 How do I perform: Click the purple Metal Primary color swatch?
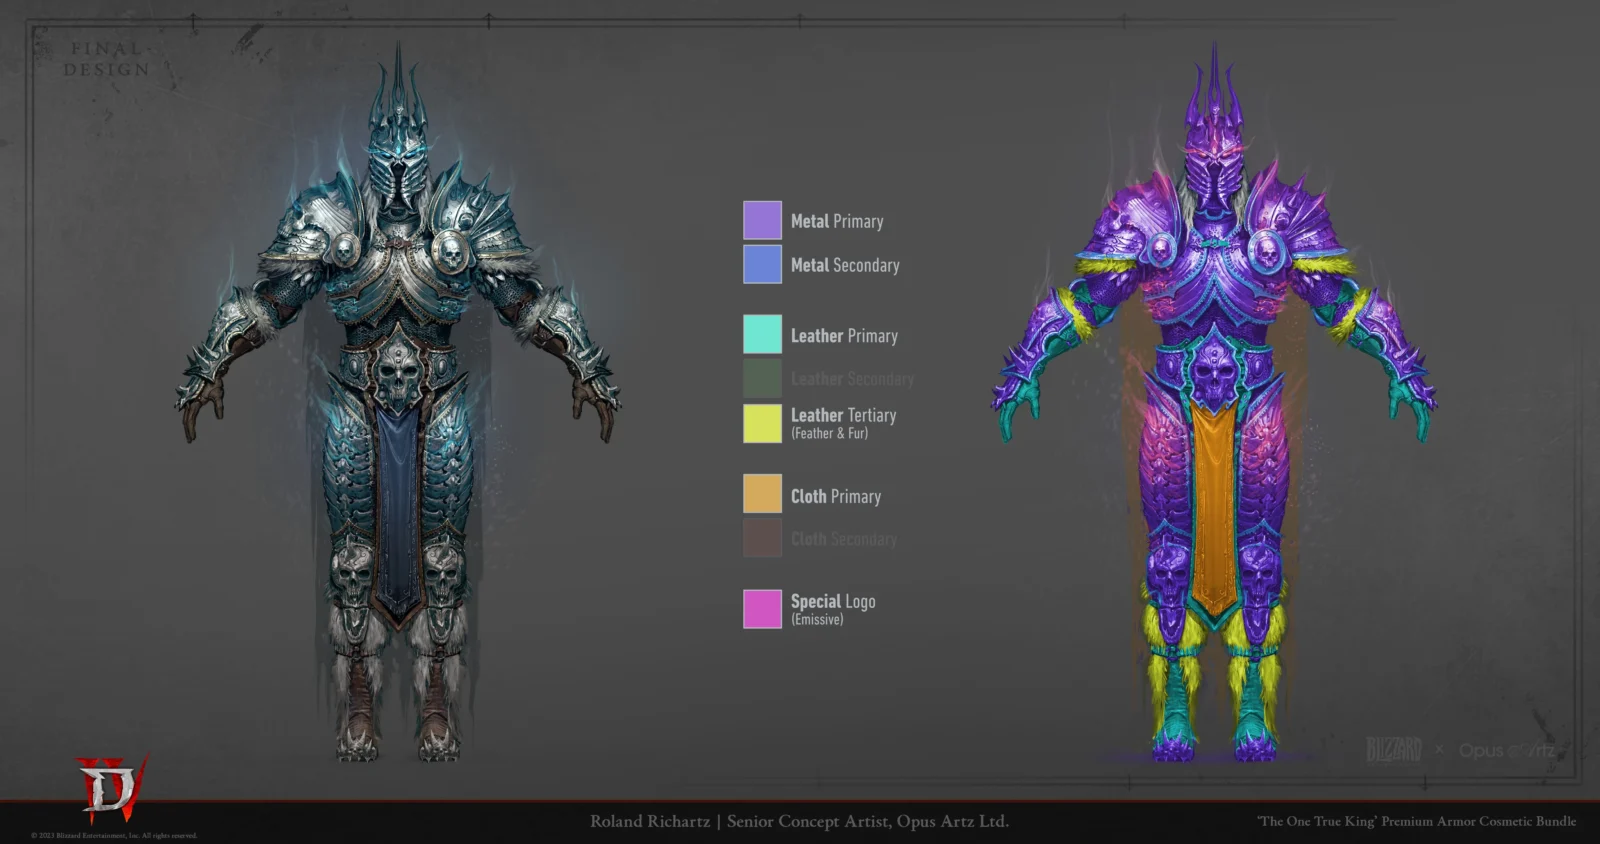762,220
